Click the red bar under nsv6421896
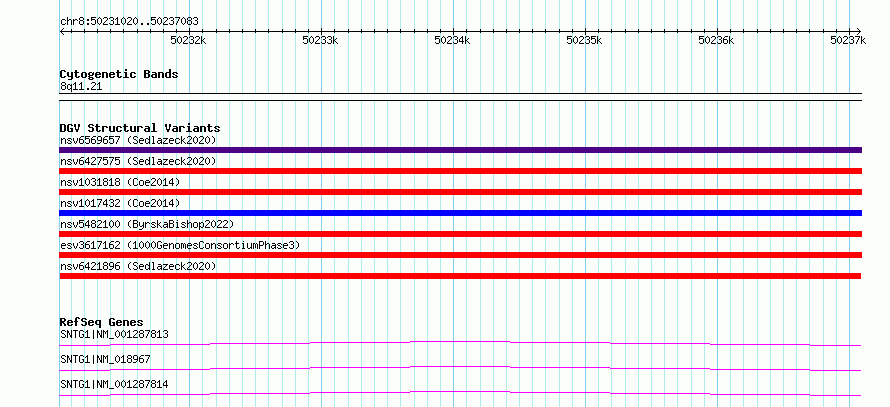Viewport: 890px width, 407px height. pyautogui.click(x=460, y=276)
